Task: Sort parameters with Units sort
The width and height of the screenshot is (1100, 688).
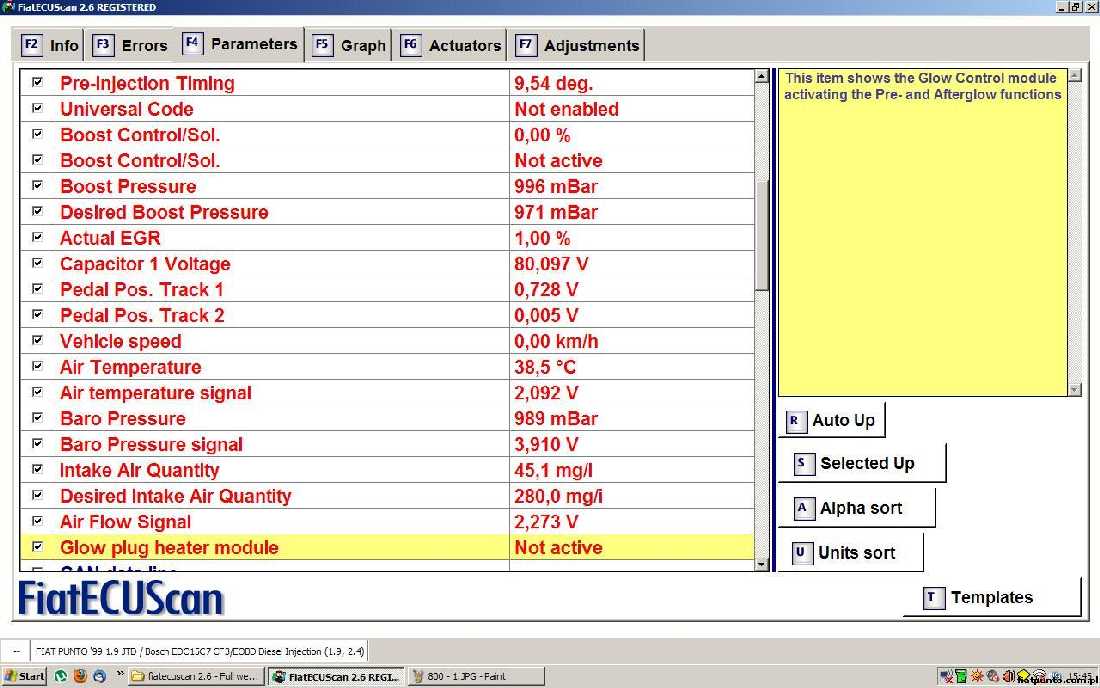Action: coord(851,553)
